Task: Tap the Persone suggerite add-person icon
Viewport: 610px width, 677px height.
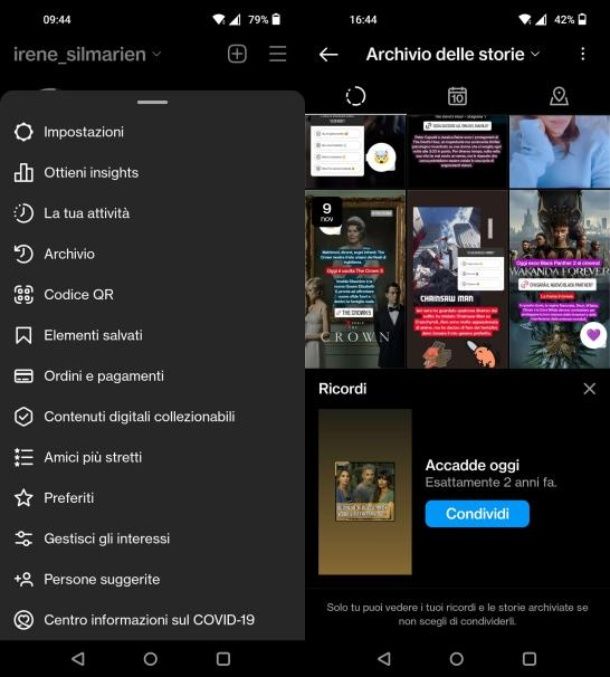Action: point(23,579)
